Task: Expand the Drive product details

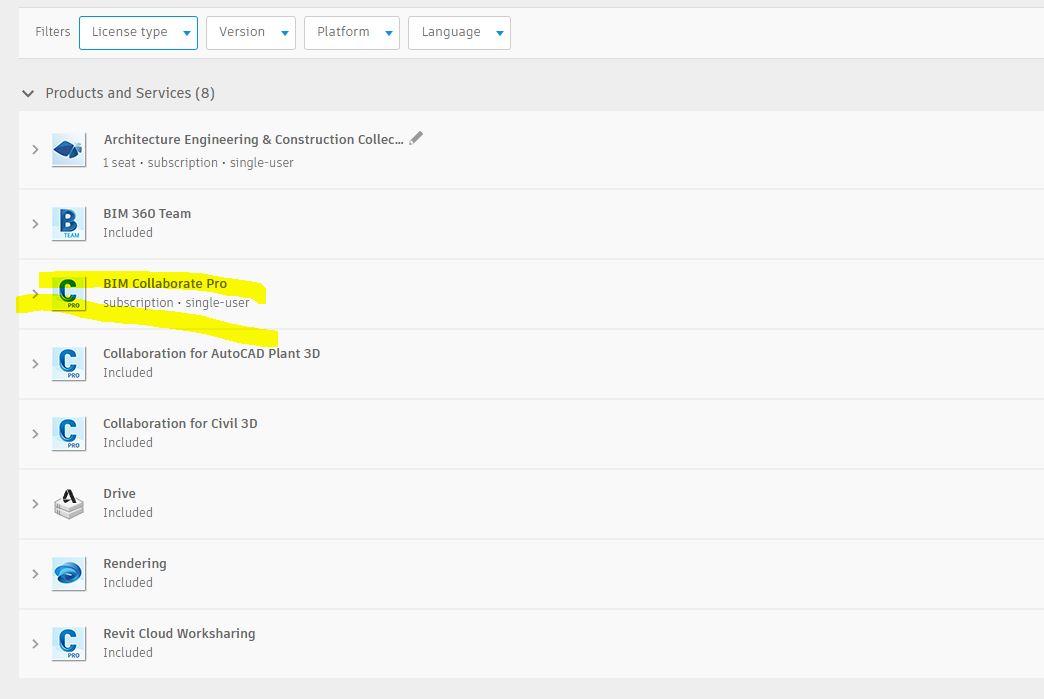Action: [35, 503]
